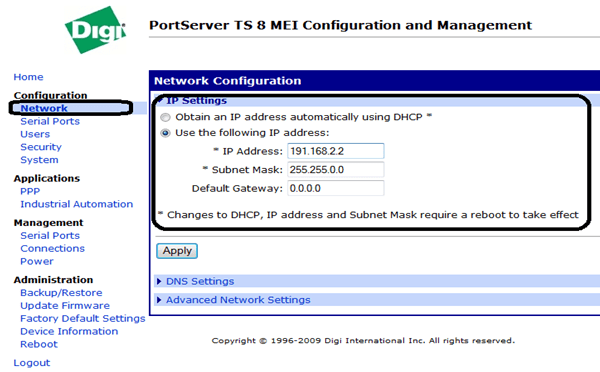The height and width of the screenshot is (372, 600).
Task: Click the Default Gateway input field
Action: point(336,188)
